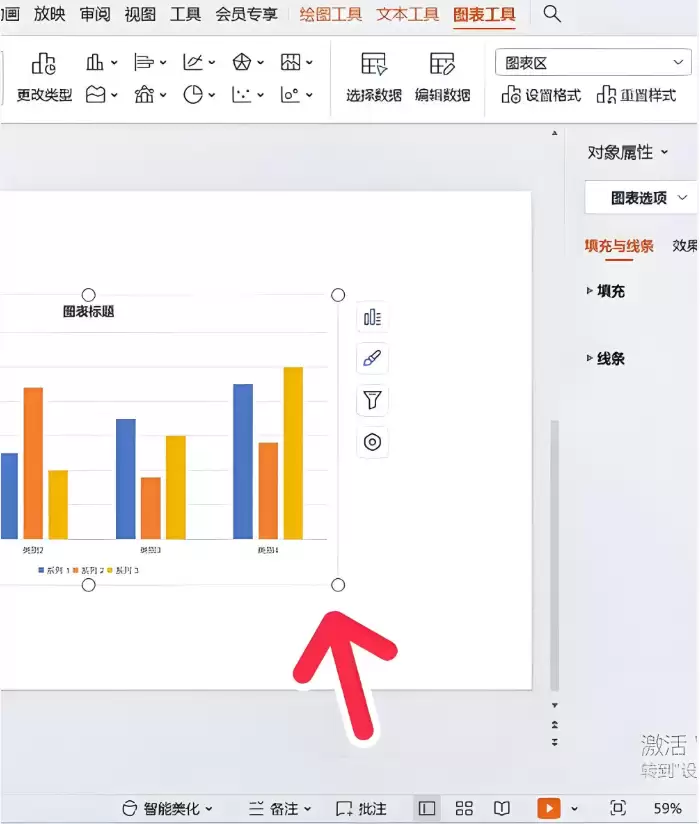Open the 图表选项 dropdown in side panel
The height and width of the screenshot is (824, 700).
[x=642, y=198]
